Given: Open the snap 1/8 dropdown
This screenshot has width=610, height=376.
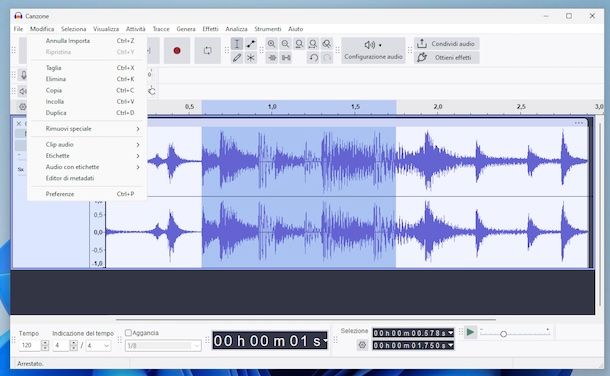Looking at the screenshot, I should [x=163, y=346].
